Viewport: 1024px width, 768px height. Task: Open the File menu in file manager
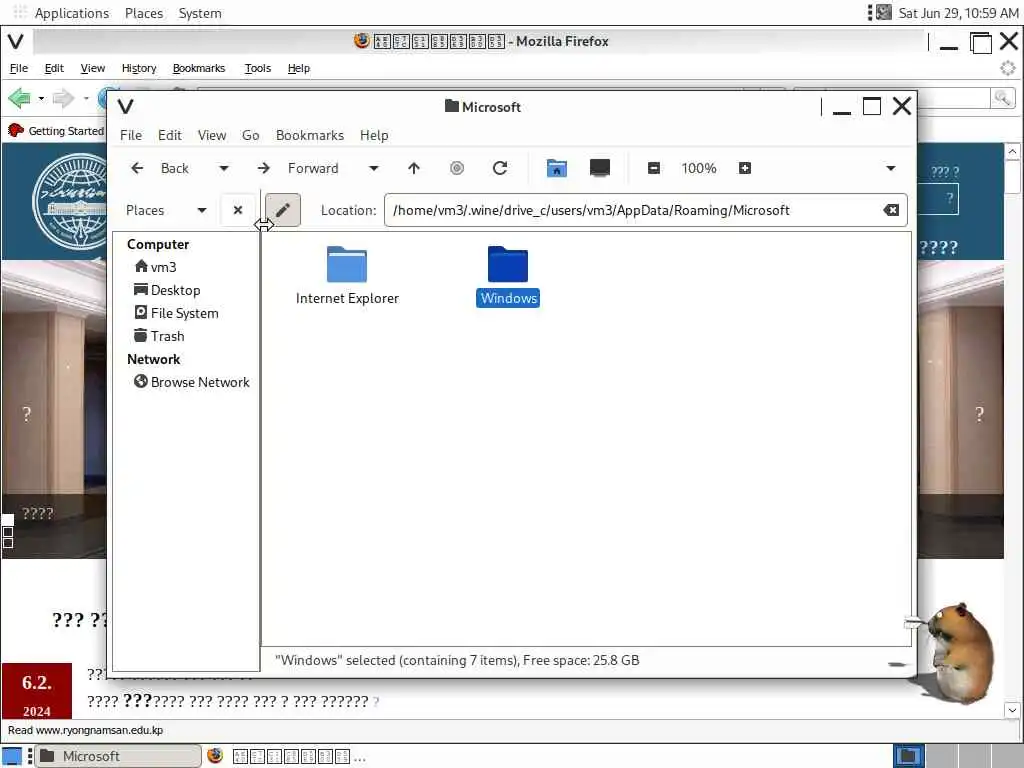tap(131, 135)
